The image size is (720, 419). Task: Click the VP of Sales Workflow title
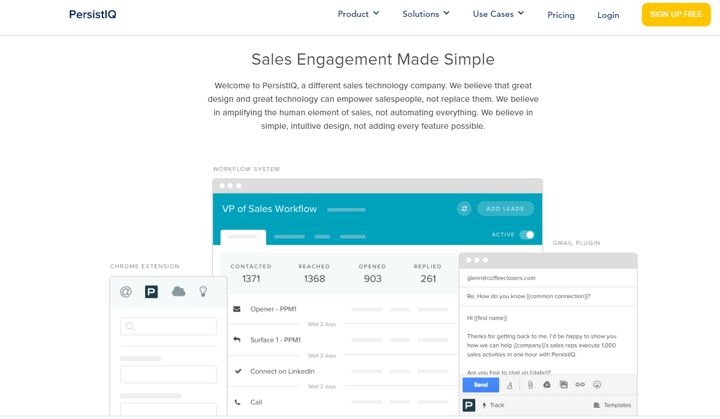tap(269, 209)
